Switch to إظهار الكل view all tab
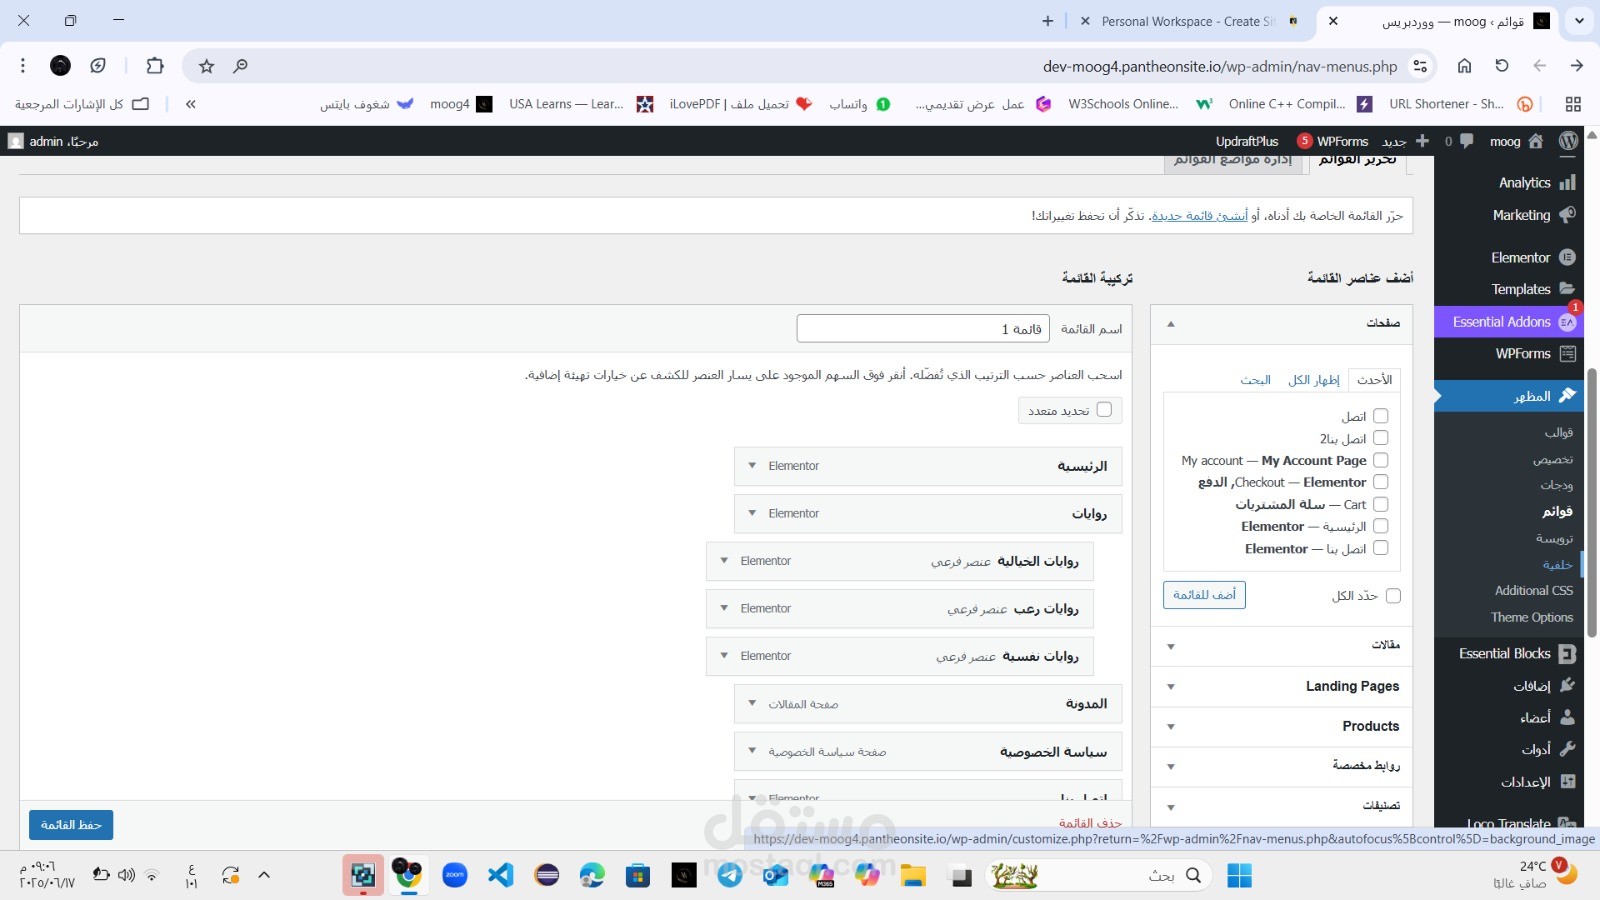 (1313, 380)
